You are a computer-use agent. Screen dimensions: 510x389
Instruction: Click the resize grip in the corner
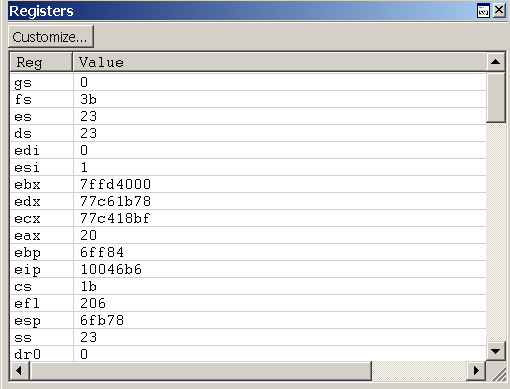click(498, 373)
